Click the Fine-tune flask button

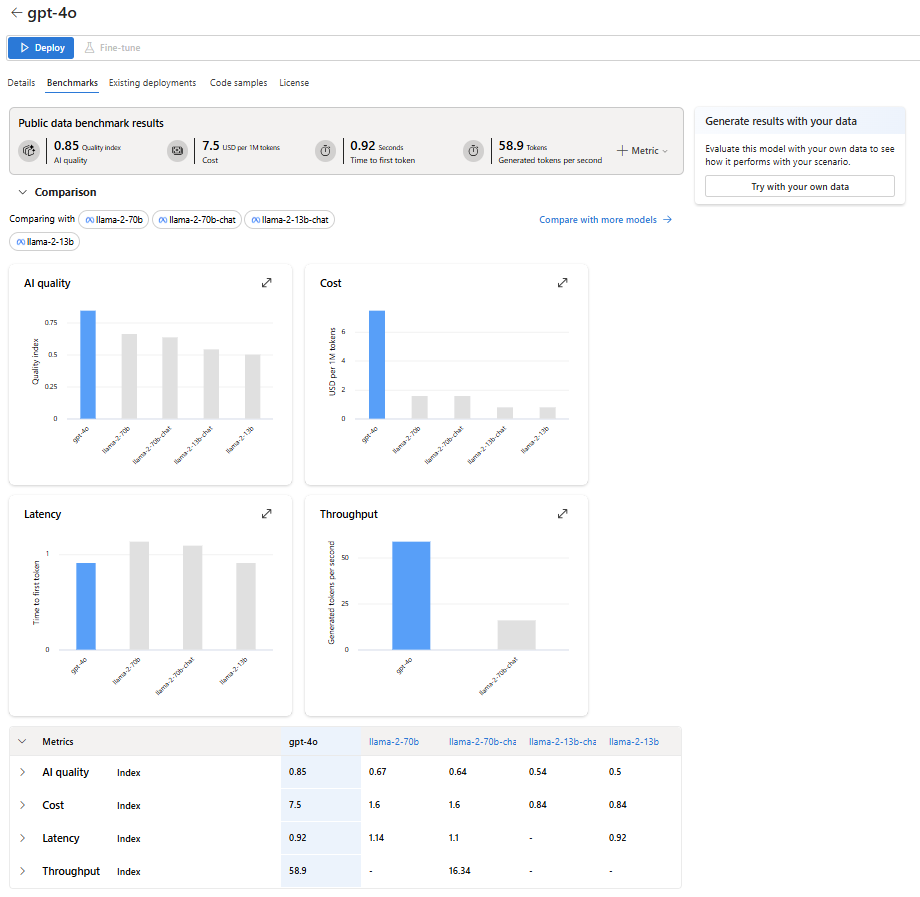pyautogui.click(x=112, y=48)
